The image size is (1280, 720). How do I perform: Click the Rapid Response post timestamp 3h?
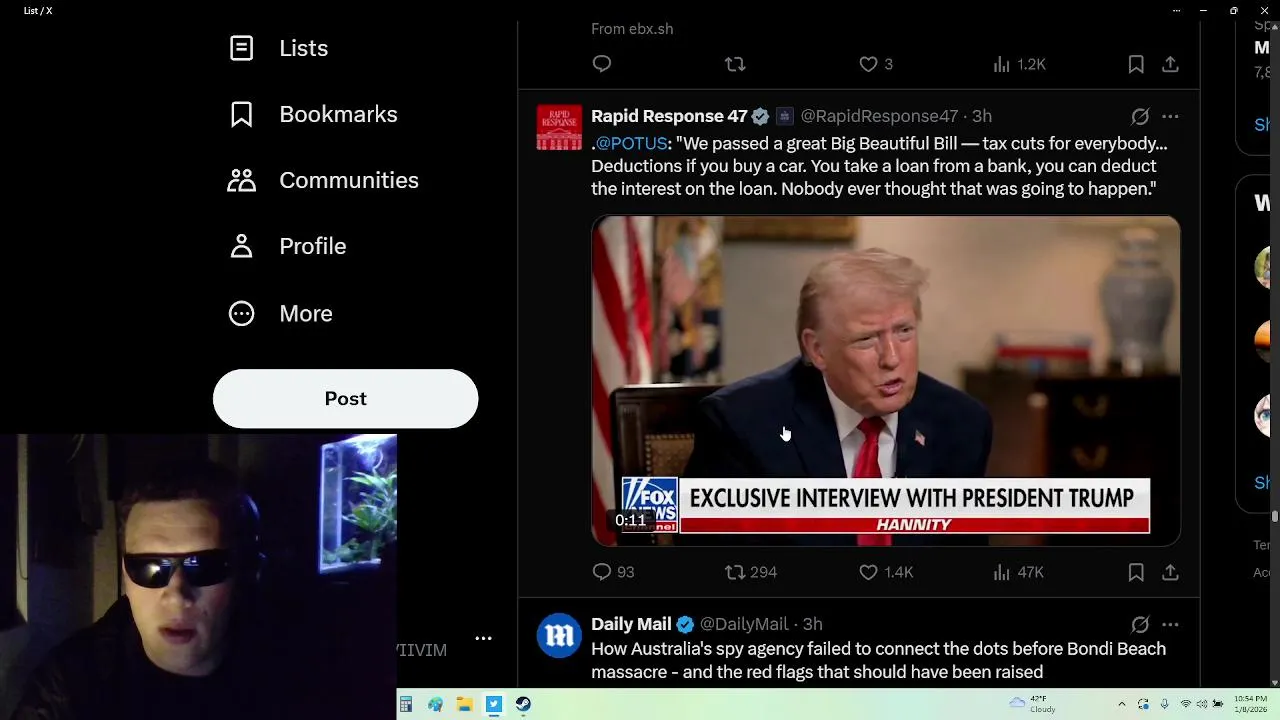(x=982, y=116)
